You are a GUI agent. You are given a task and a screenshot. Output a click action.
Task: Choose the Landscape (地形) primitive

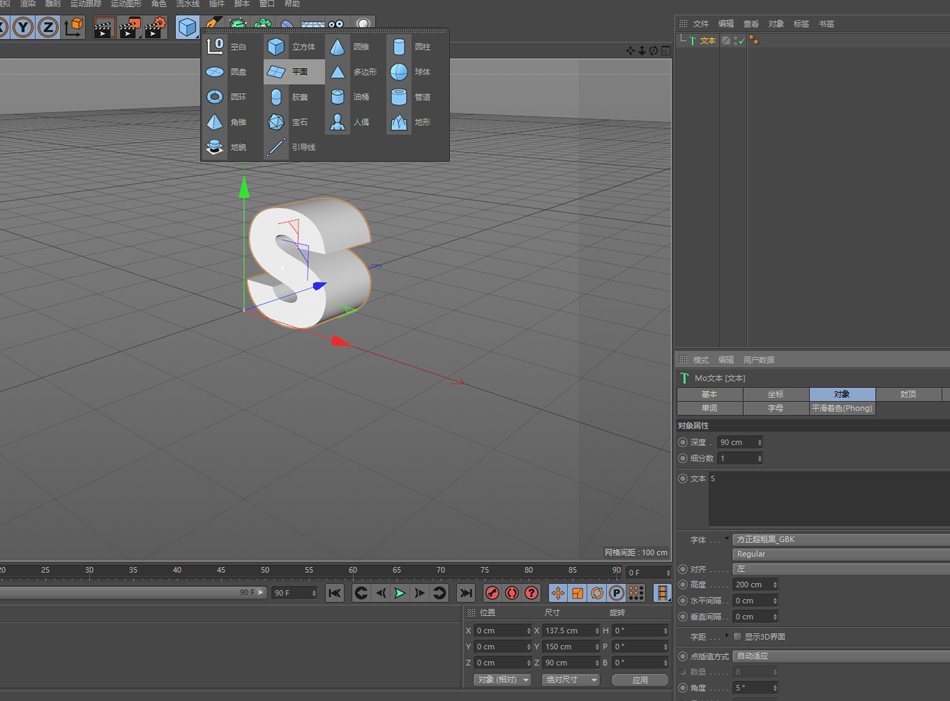[411, 122]
